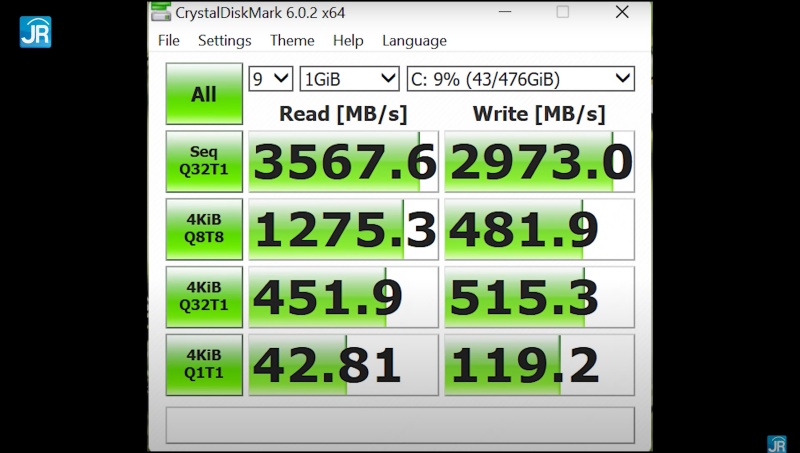This screenshot has width=800, height=453.
Task: Expand the test count dropdown showing 9
Action: (x=271, y=79)
